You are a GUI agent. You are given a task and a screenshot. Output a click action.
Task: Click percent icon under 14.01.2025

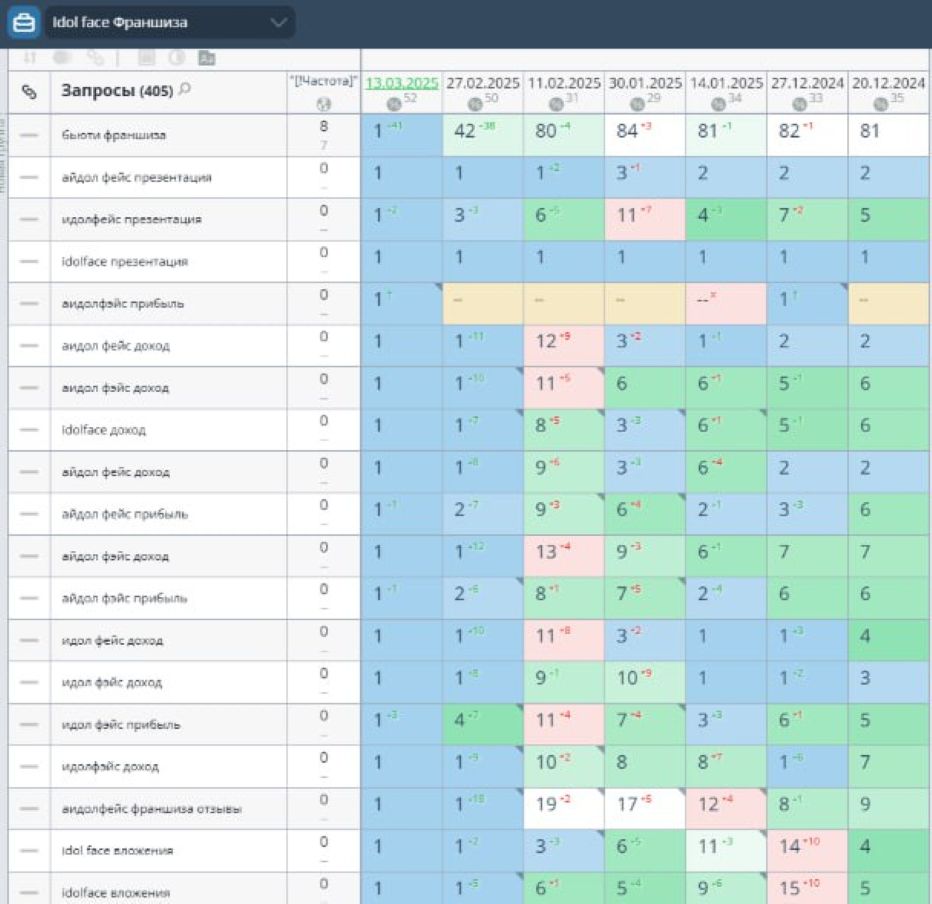click(x=718, y=105)
